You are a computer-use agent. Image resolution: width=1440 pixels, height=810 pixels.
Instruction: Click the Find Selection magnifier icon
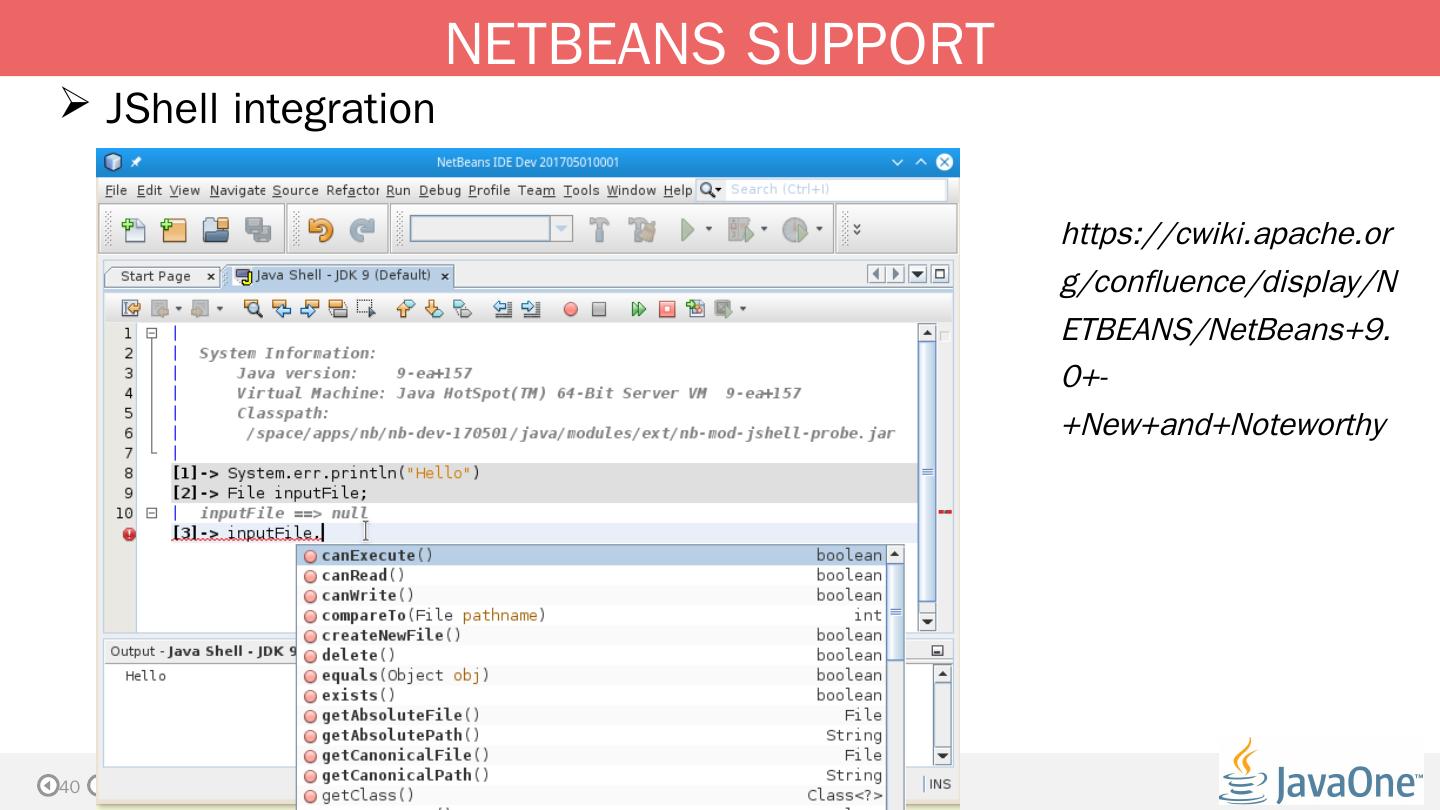click(x=252, y=309)
